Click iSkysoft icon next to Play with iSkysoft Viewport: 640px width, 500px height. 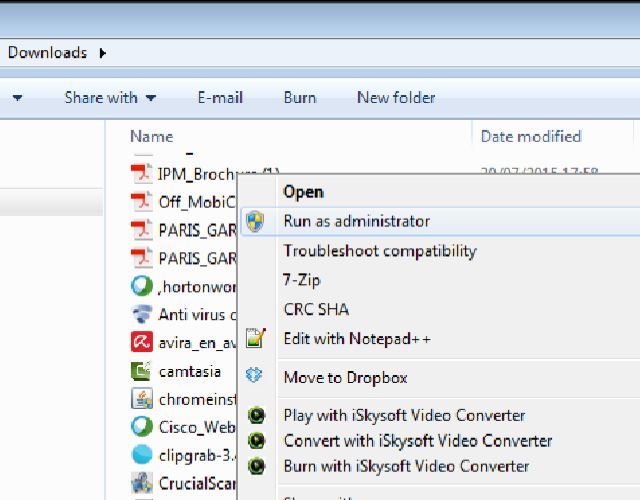256,416
